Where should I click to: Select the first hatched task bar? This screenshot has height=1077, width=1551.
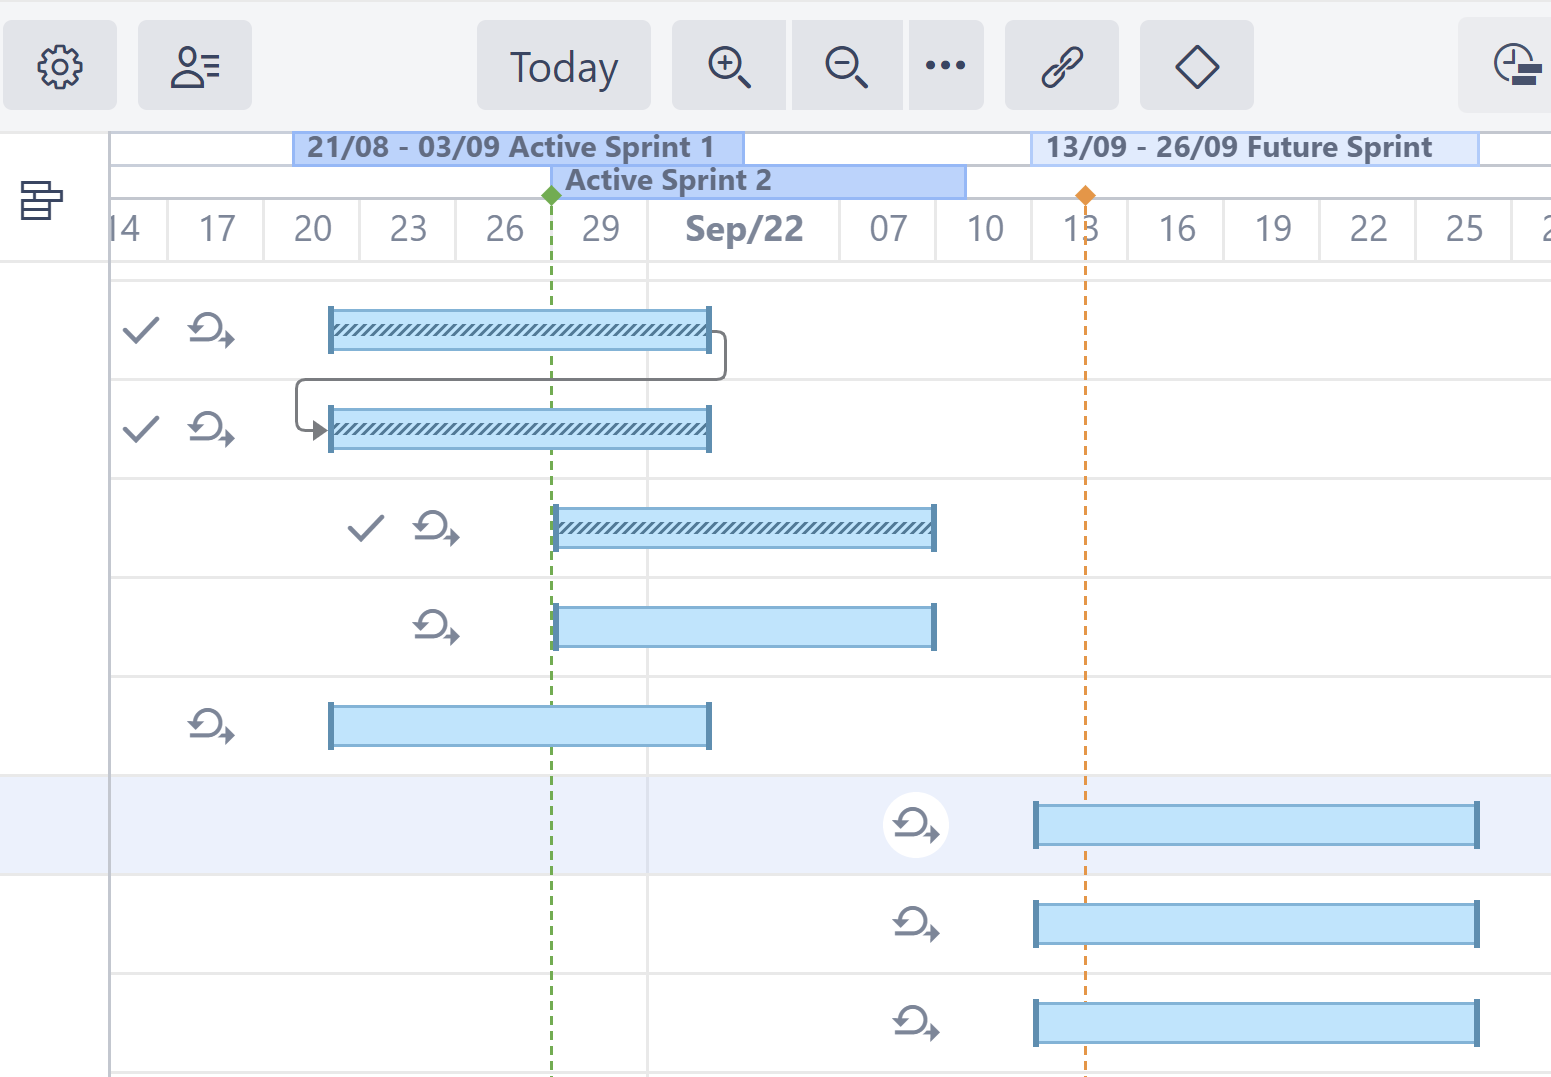pyautogui.click(x=519, y=330)
